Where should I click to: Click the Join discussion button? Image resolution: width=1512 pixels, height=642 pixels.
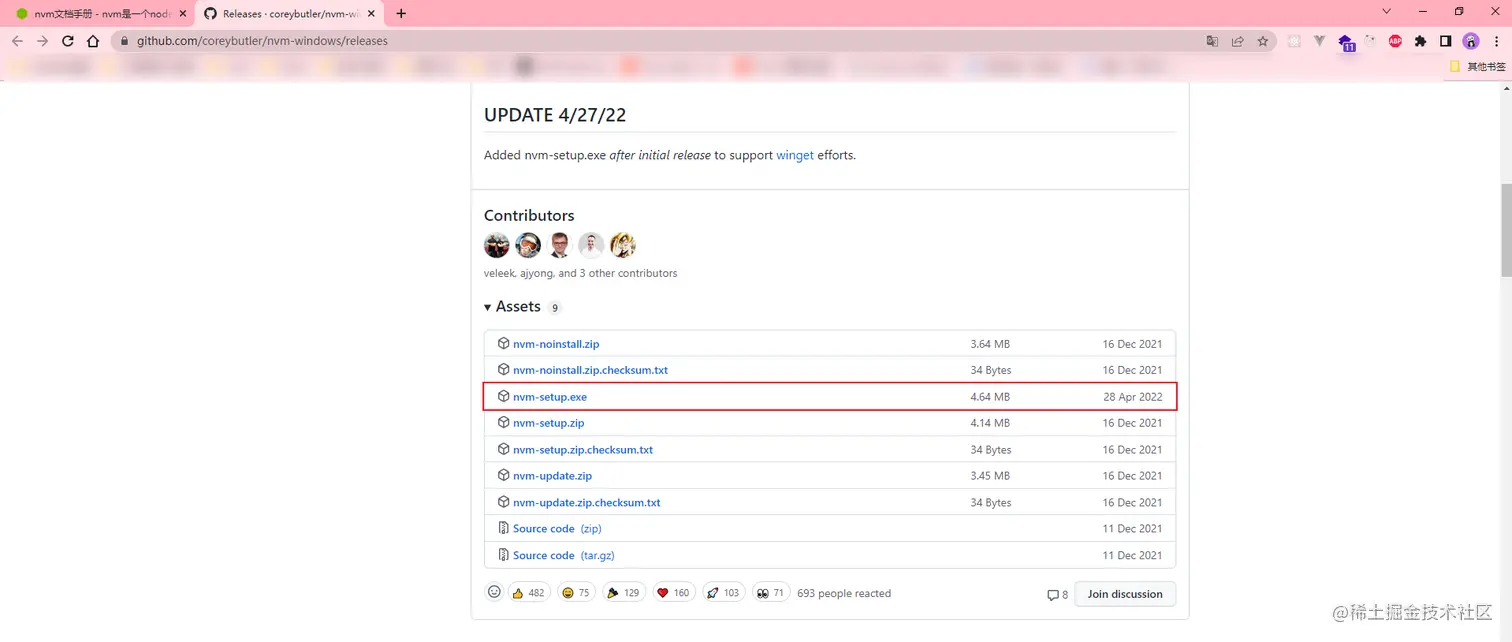(x=1125, y=594)
